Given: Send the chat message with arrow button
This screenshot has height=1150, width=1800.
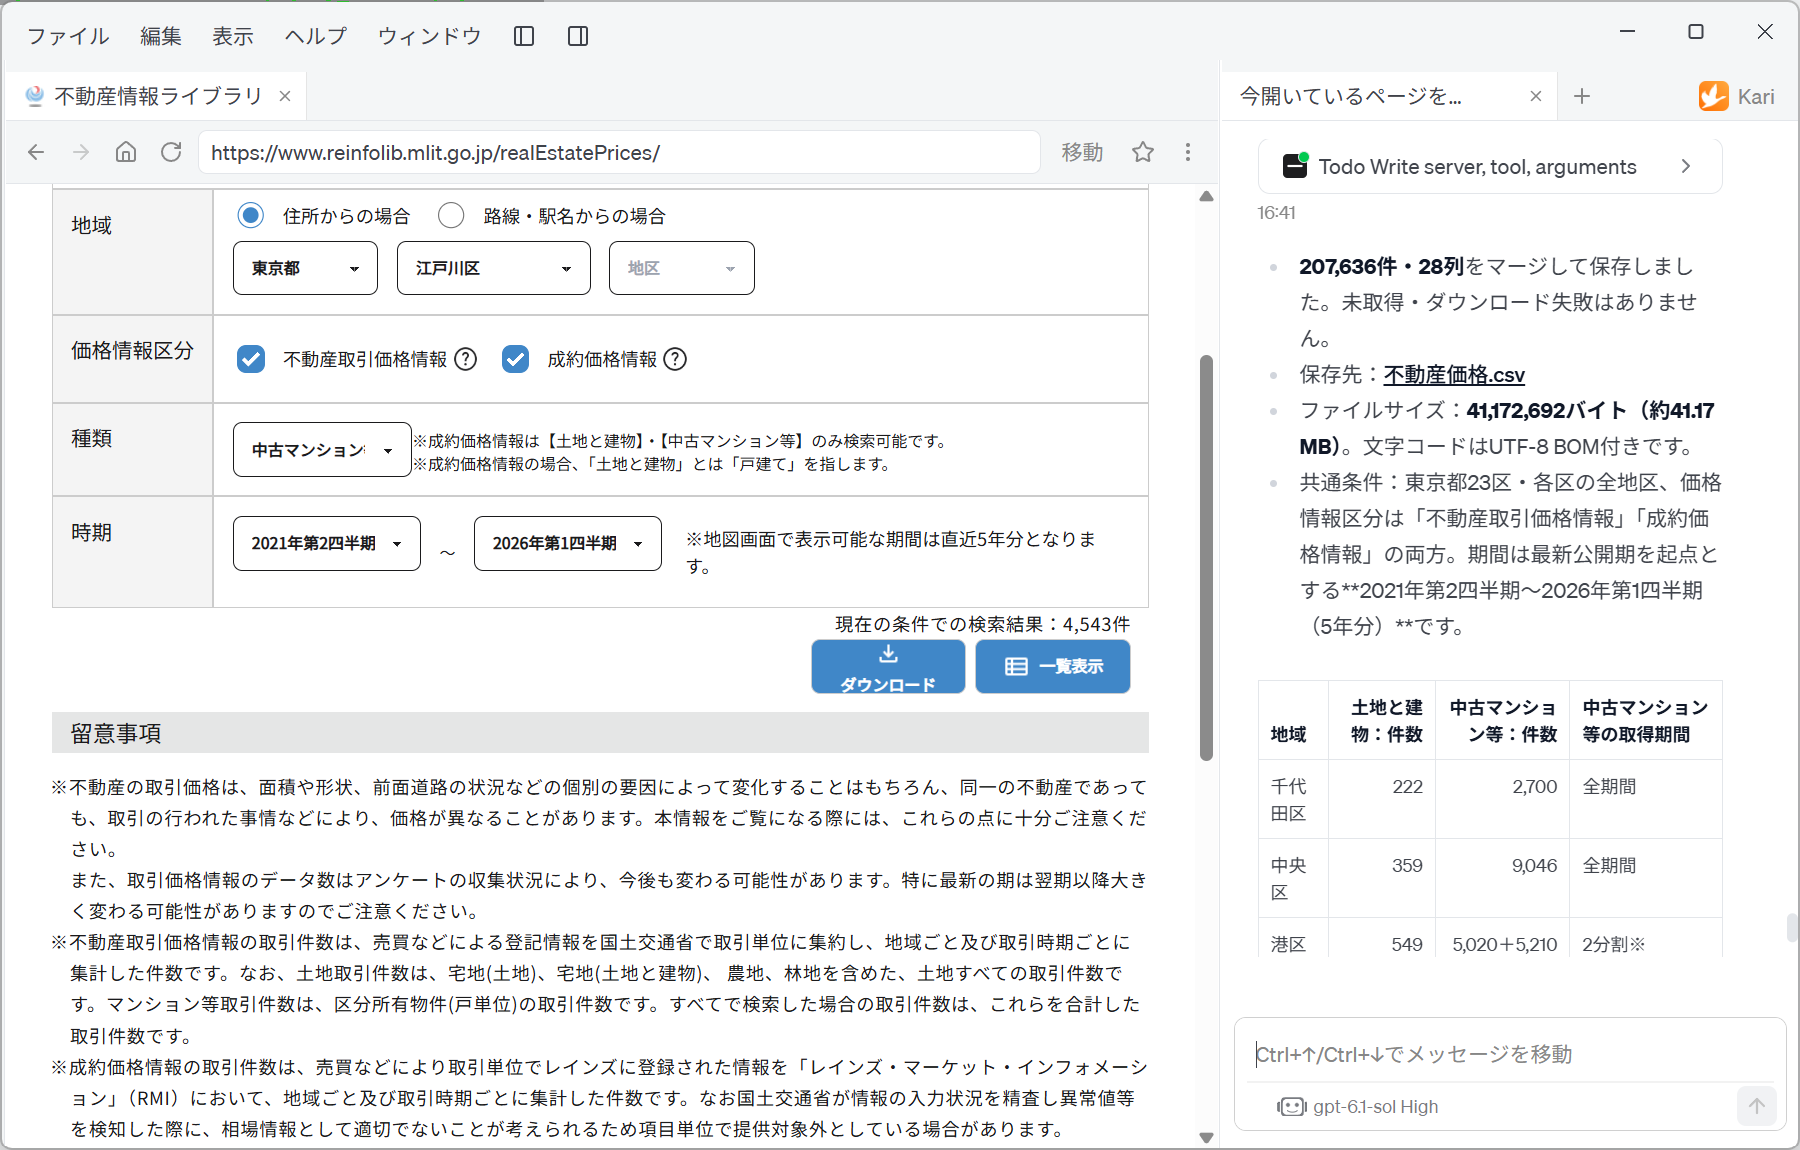Looking at the screenshot, I should [1757, 1106].
